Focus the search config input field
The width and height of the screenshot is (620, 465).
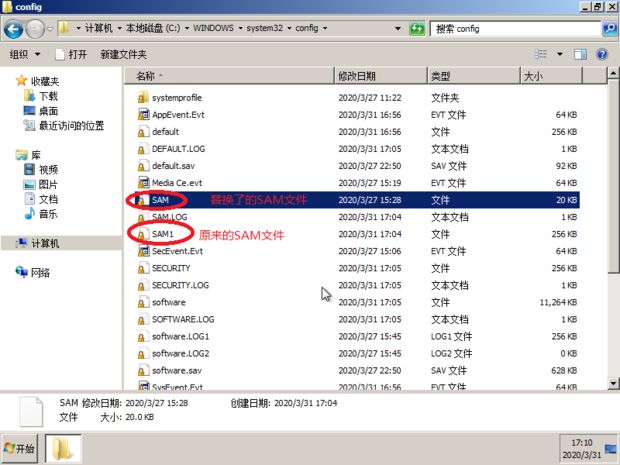(515, 28)
